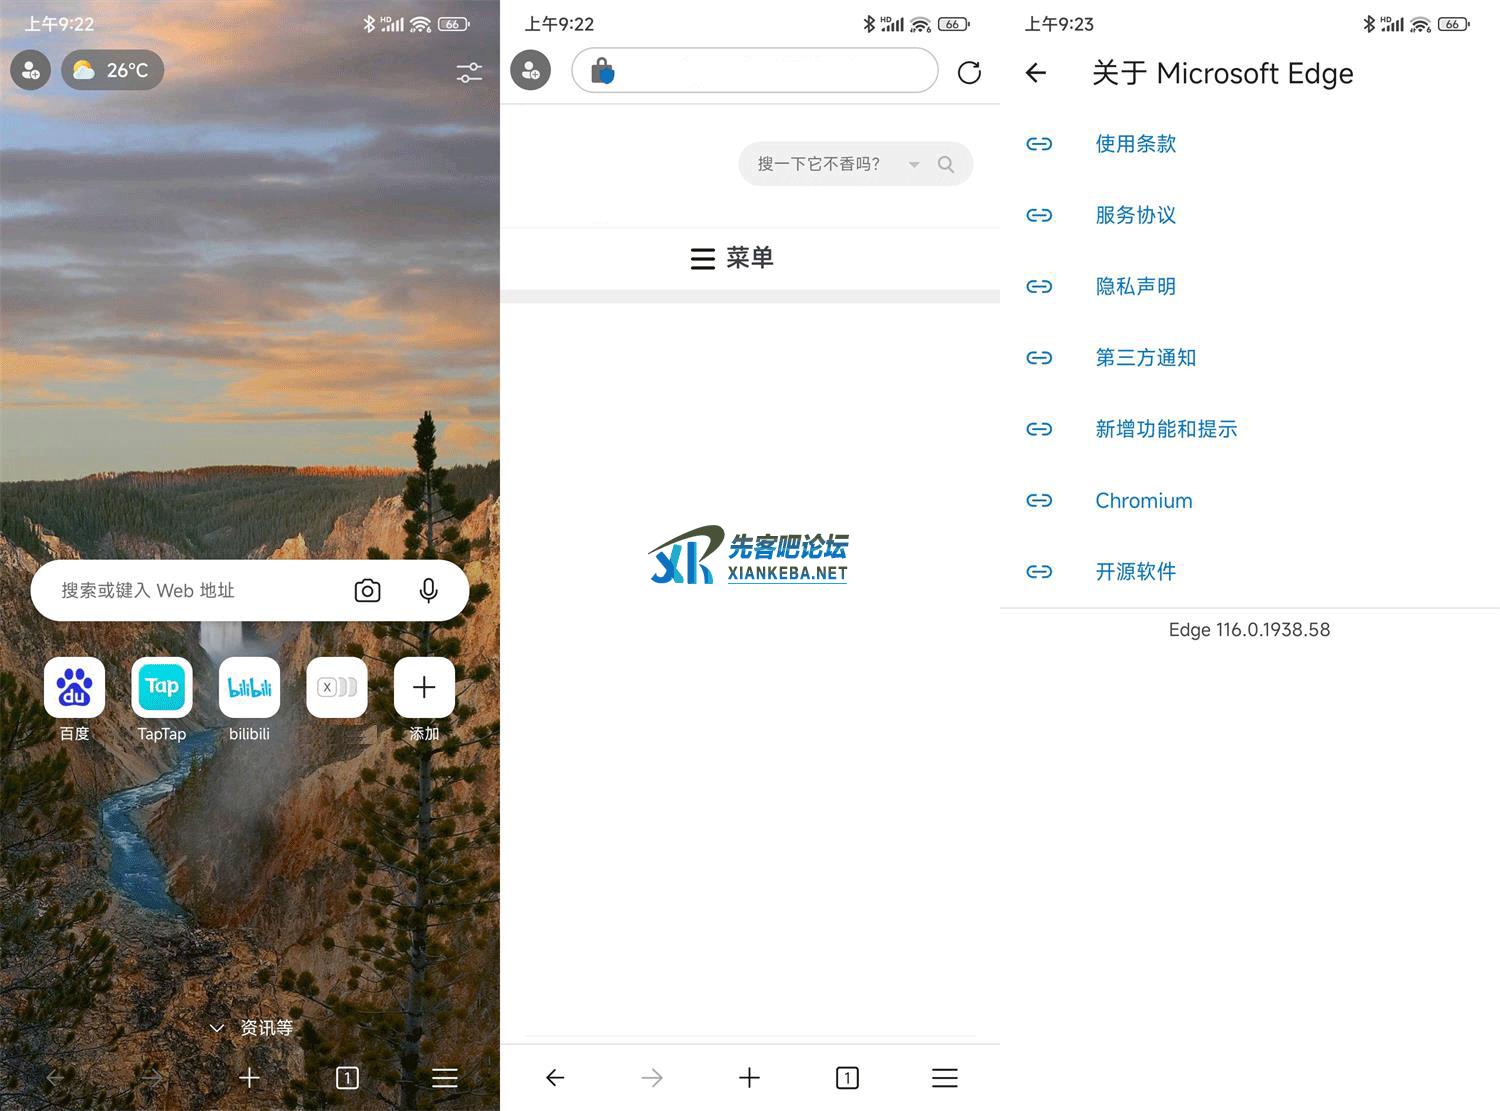Open page layout settings sliders icon
The height and width of the screenshot is (1111, 1500).
(469, 72)
